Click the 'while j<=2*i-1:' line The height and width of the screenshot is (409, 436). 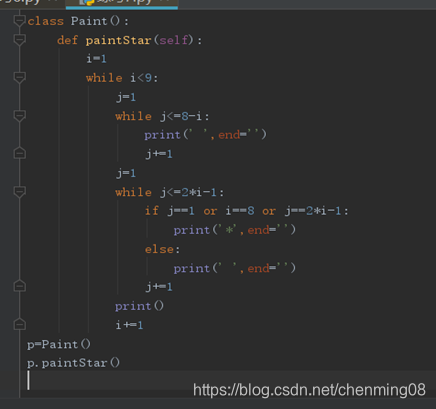click(x=169, y=192)
